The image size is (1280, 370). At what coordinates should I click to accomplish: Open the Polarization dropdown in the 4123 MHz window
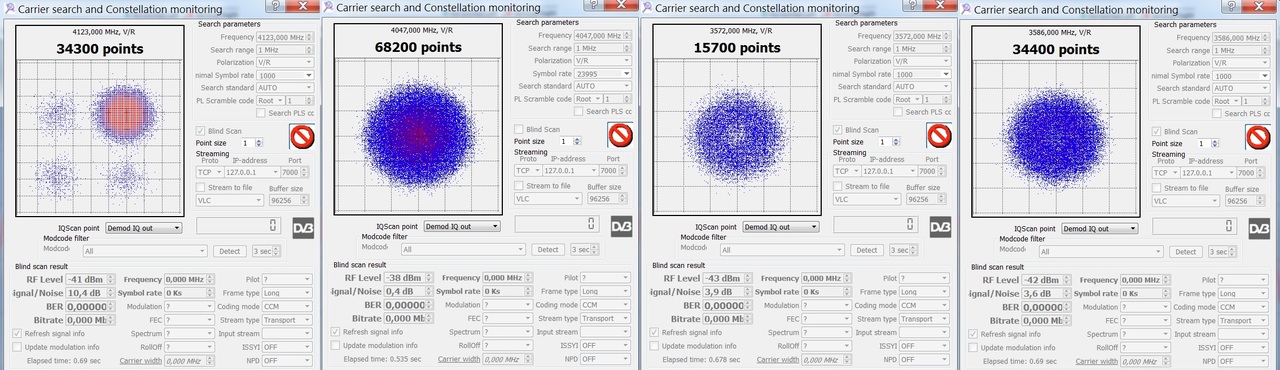pyautogui.click(x=285, y=62)
